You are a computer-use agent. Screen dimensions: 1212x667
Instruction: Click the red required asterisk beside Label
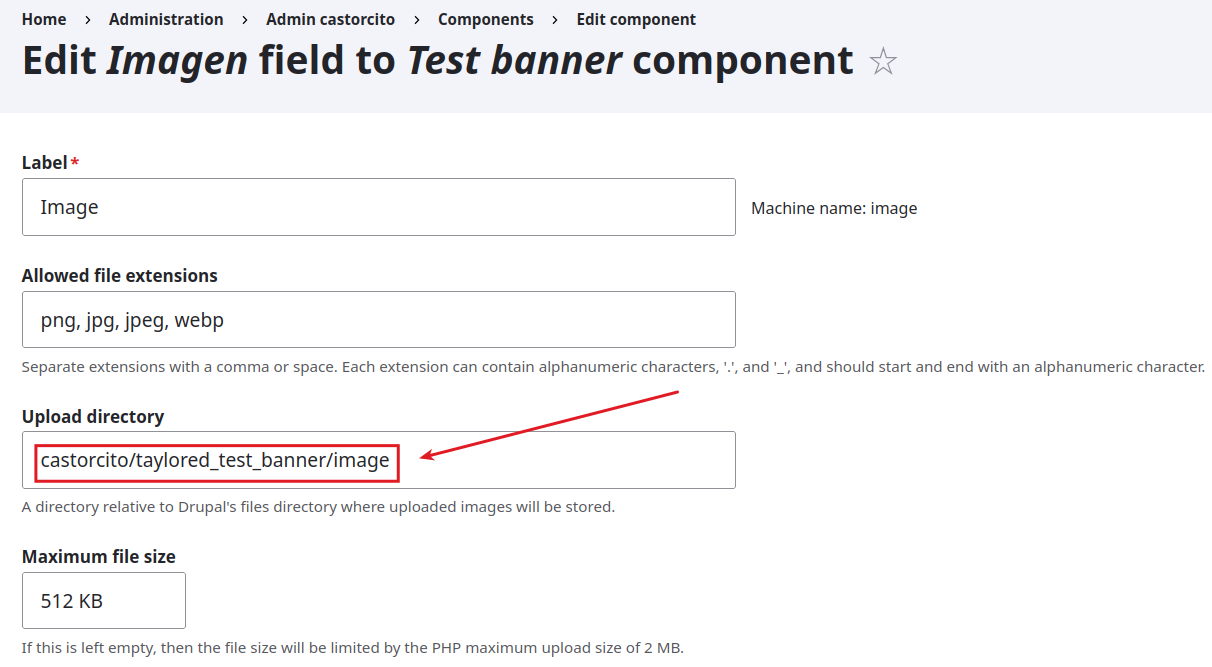[x=75, y=162]
